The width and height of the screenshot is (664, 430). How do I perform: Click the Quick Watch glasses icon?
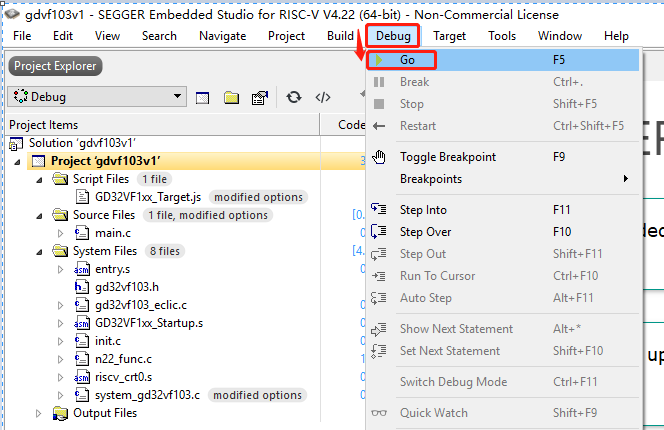click(x=379, y=413)
